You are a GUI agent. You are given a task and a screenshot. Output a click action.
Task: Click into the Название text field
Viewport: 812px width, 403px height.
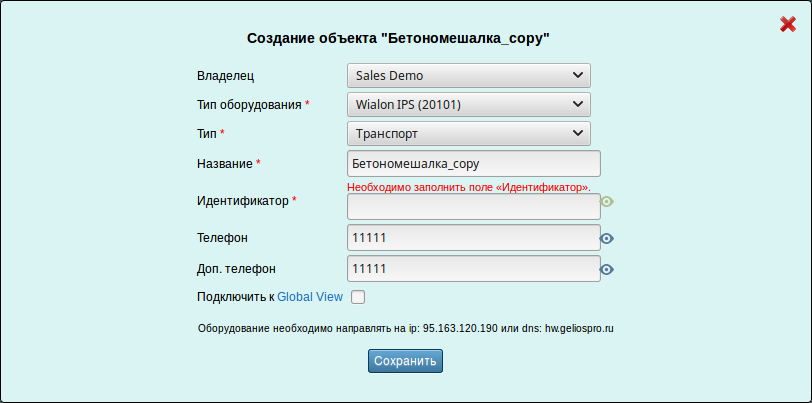pyautogui.click(x=473, y=163)
